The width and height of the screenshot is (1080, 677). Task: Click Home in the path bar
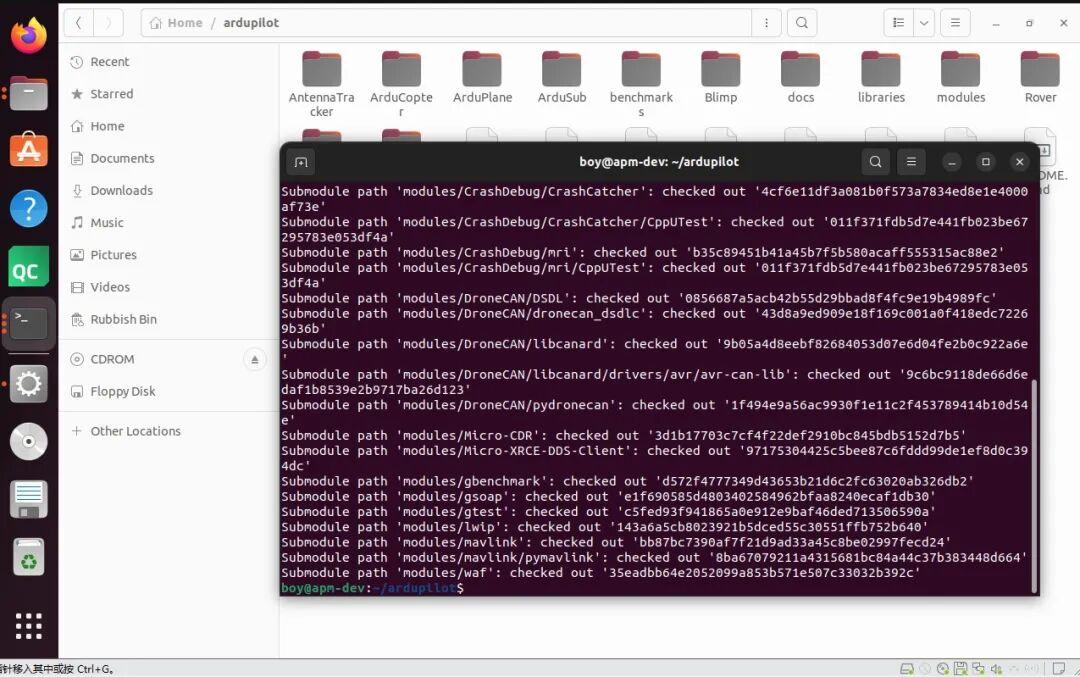176,23
